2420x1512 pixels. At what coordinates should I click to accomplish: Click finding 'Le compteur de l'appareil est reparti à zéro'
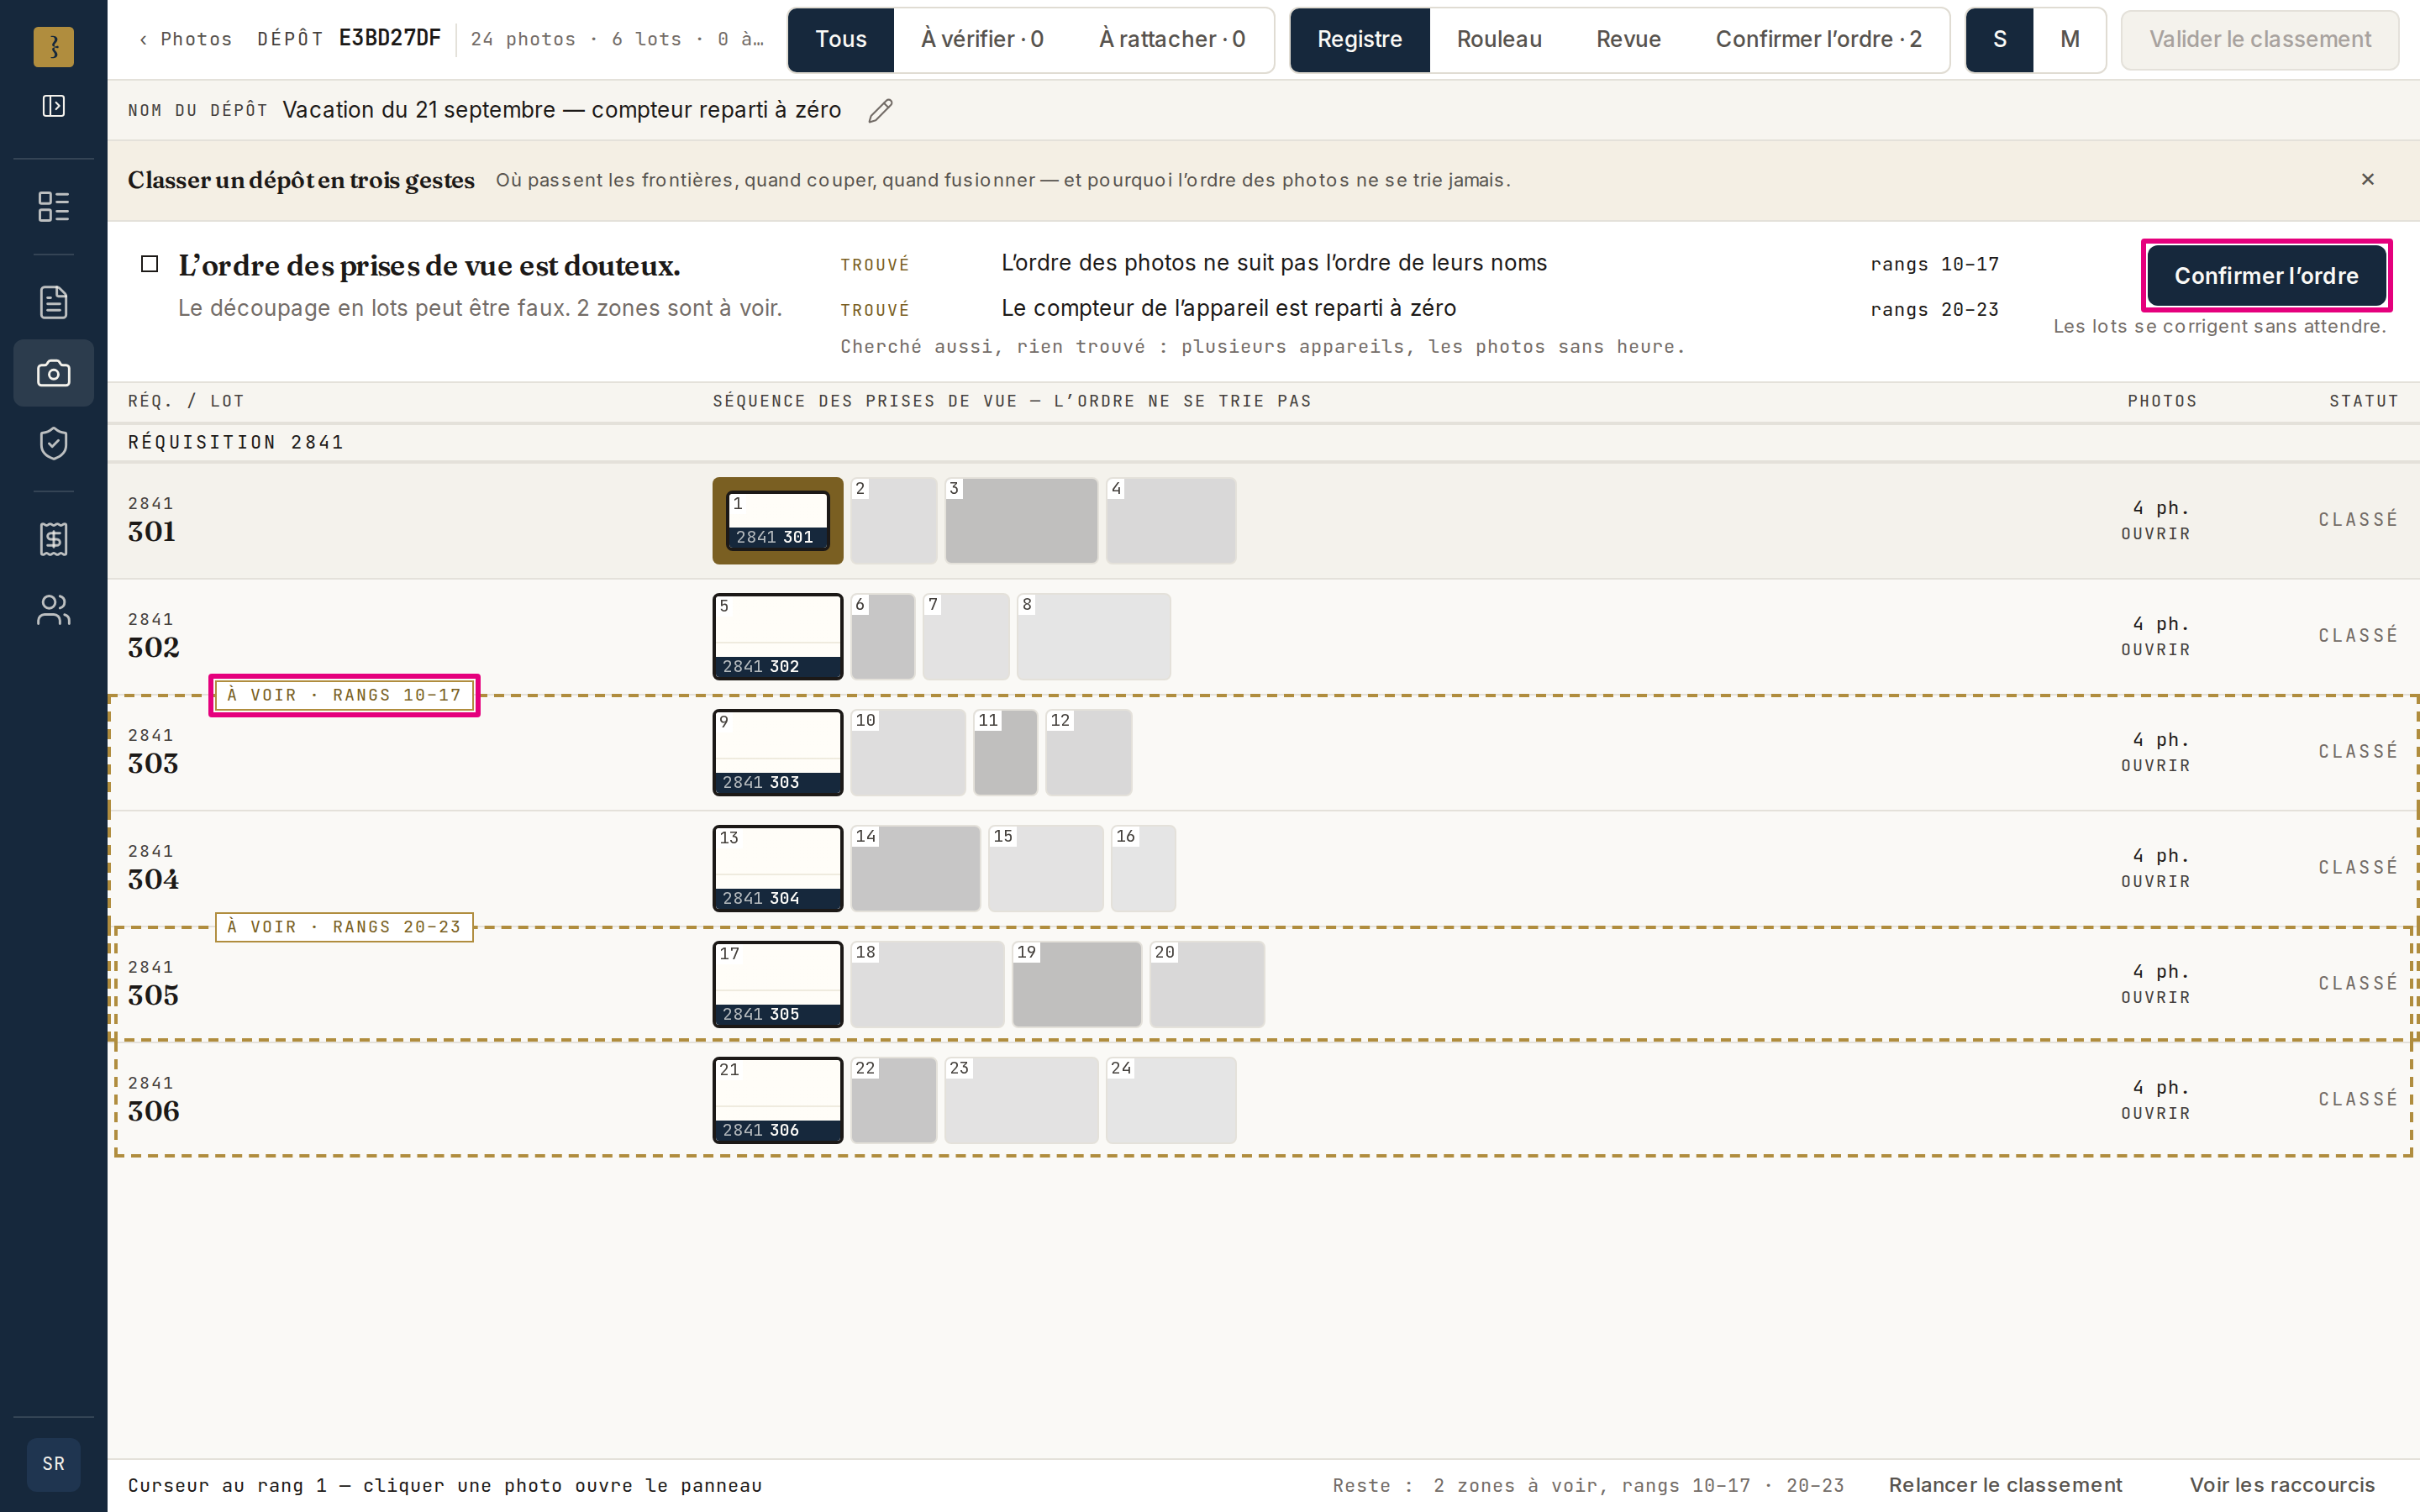tap(1229, 308)
